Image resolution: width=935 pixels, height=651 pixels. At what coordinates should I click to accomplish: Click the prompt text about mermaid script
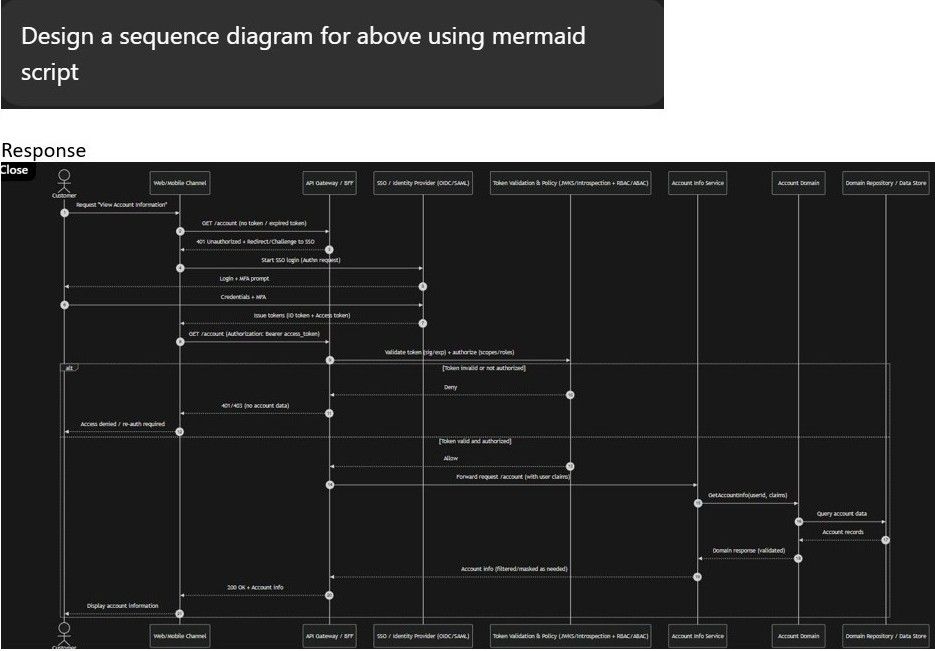[303, 54]
